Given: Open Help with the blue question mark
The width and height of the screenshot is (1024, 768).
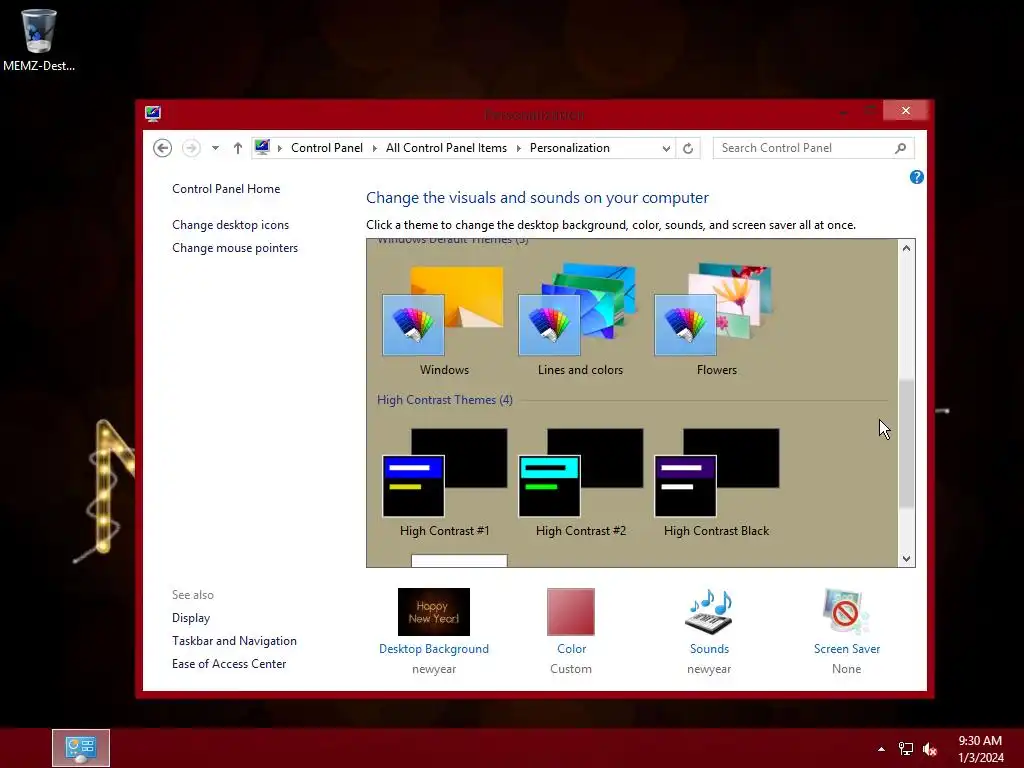Looking at the screenshot, I should pyautogui.click(x=916, y=177).
